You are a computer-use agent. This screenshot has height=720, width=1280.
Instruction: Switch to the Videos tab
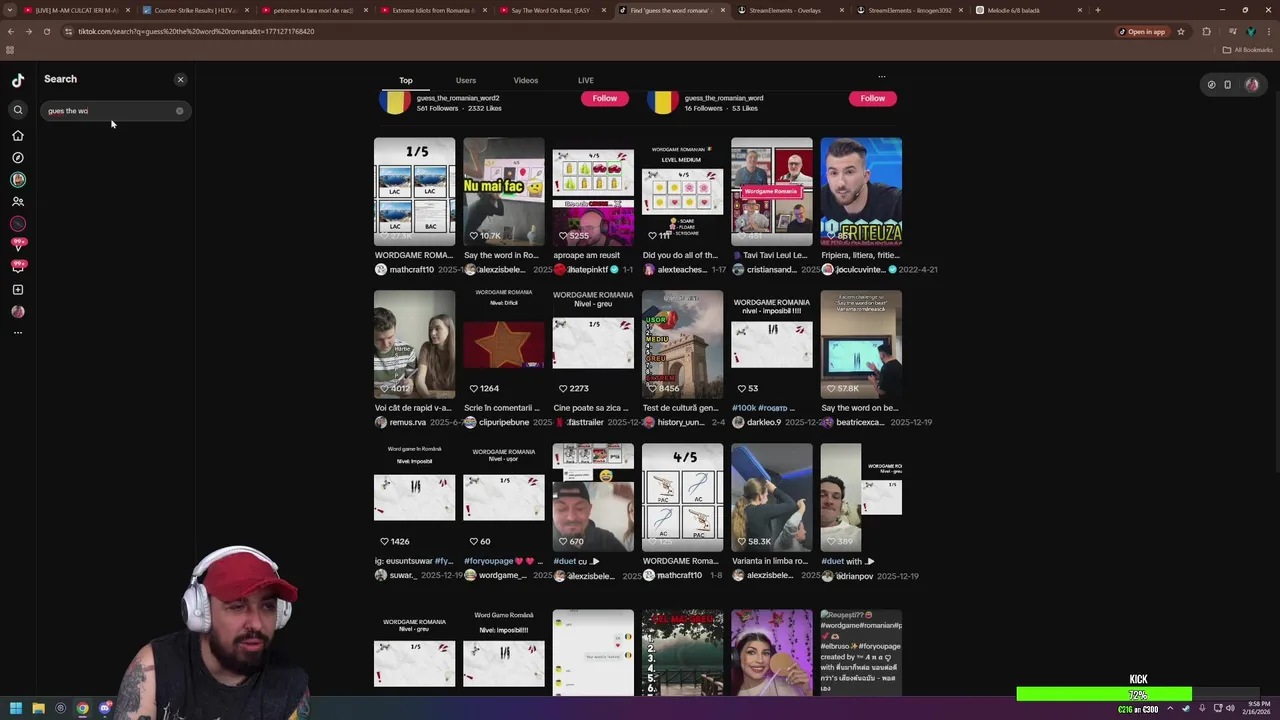tap(526, 80)
